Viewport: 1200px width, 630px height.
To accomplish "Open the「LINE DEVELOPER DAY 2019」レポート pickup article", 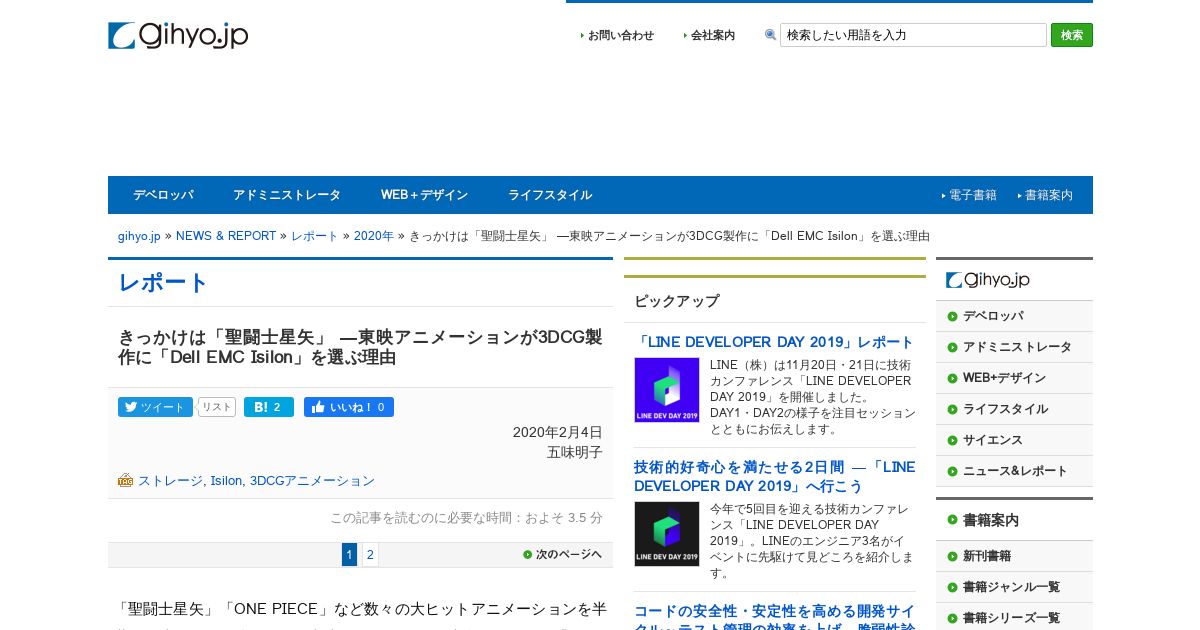I will [x=774, y=342].
